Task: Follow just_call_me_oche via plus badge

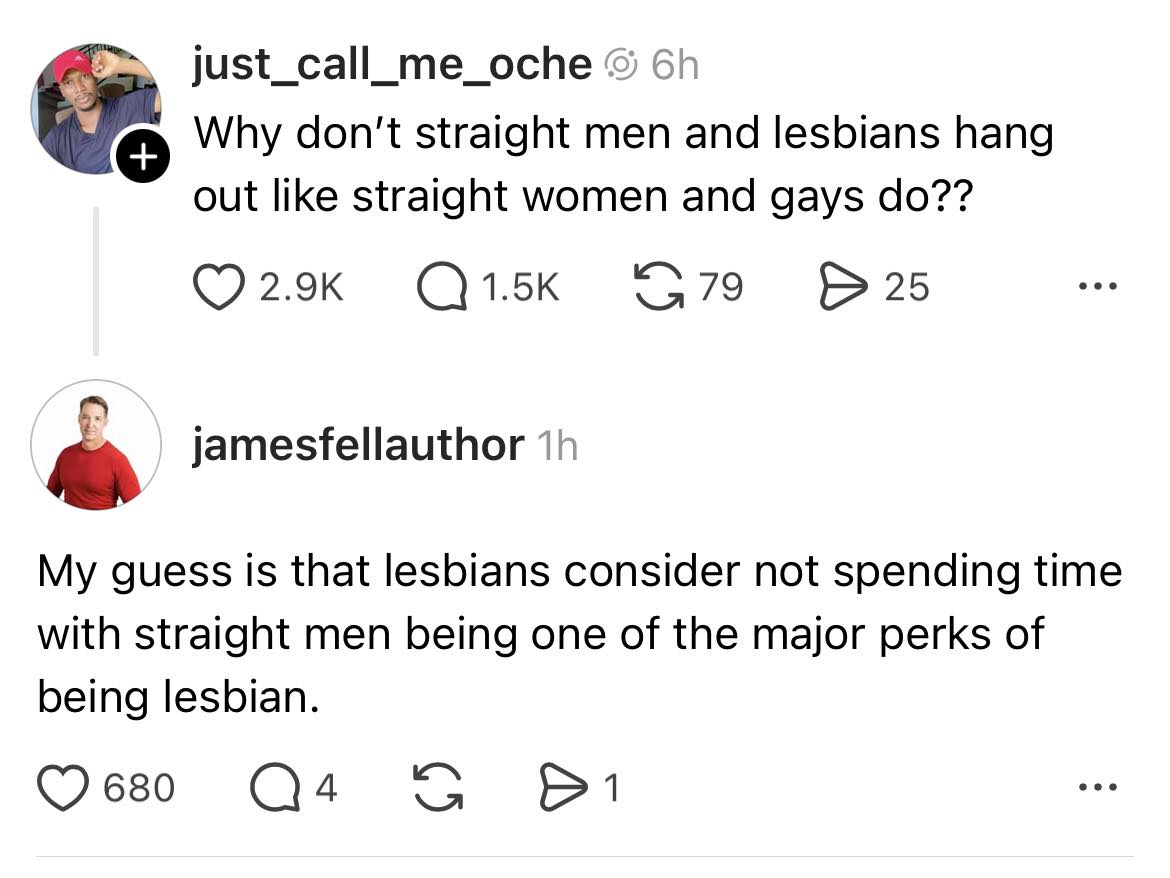Action: [142, 157]
